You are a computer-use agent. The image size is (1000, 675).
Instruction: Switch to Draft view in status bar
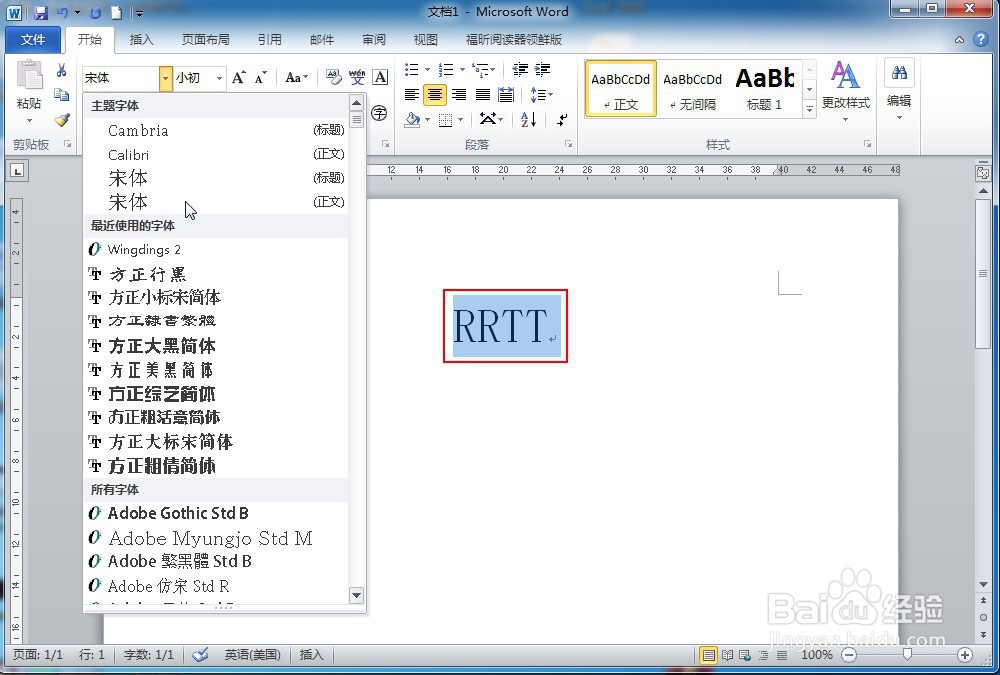coord(782,655)
